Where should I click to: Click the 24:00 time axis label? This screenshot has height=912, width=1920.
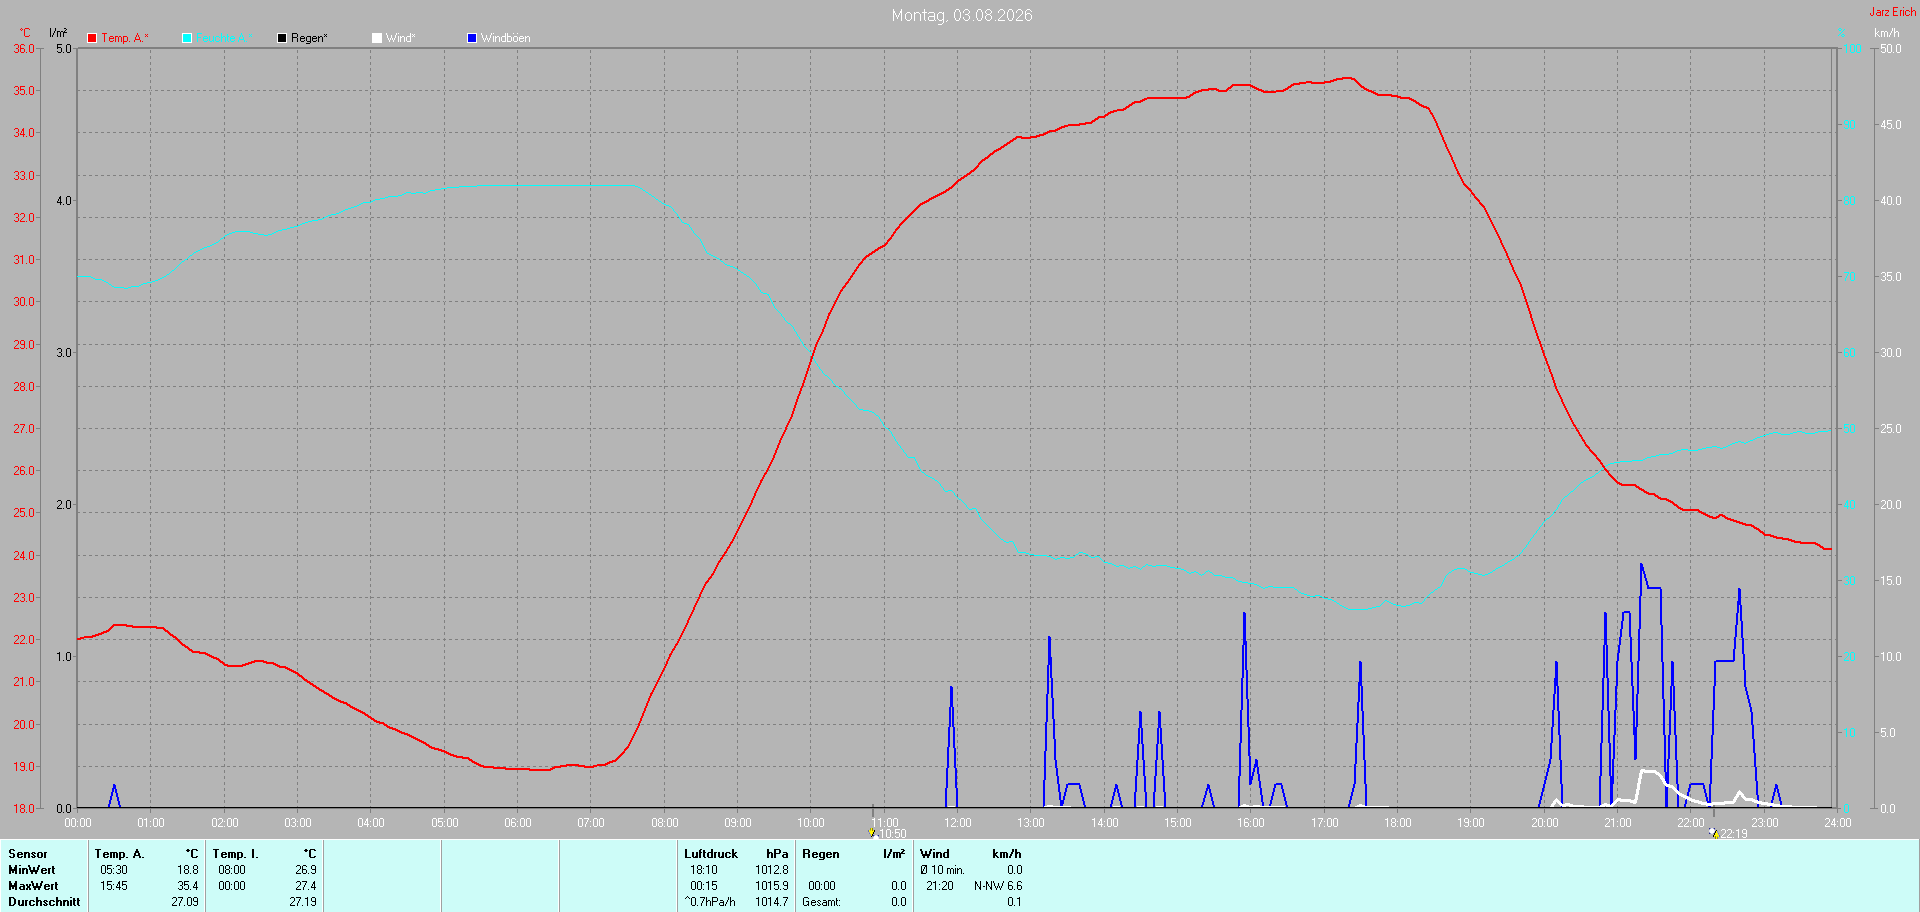pyautogui.click(x=1838, y=823)
